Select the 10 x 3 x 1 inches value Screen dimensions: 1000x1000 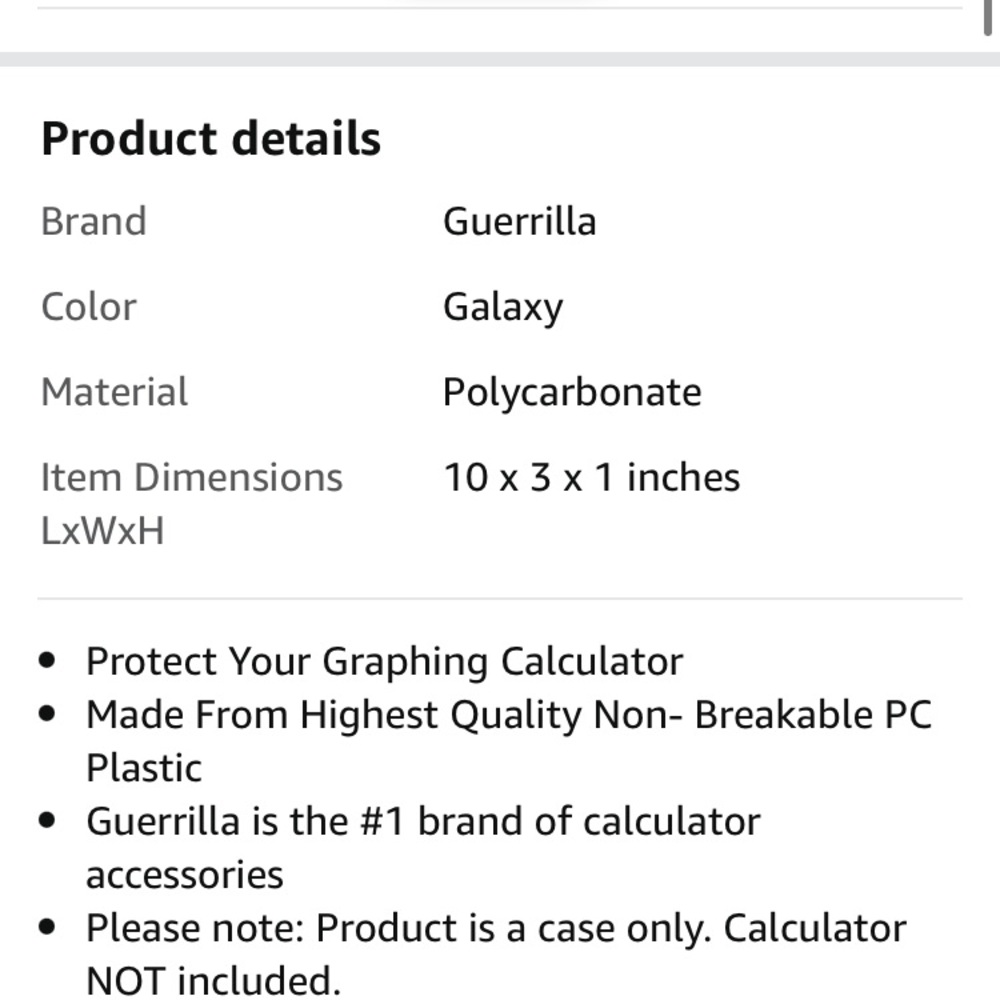click(591, 477)
